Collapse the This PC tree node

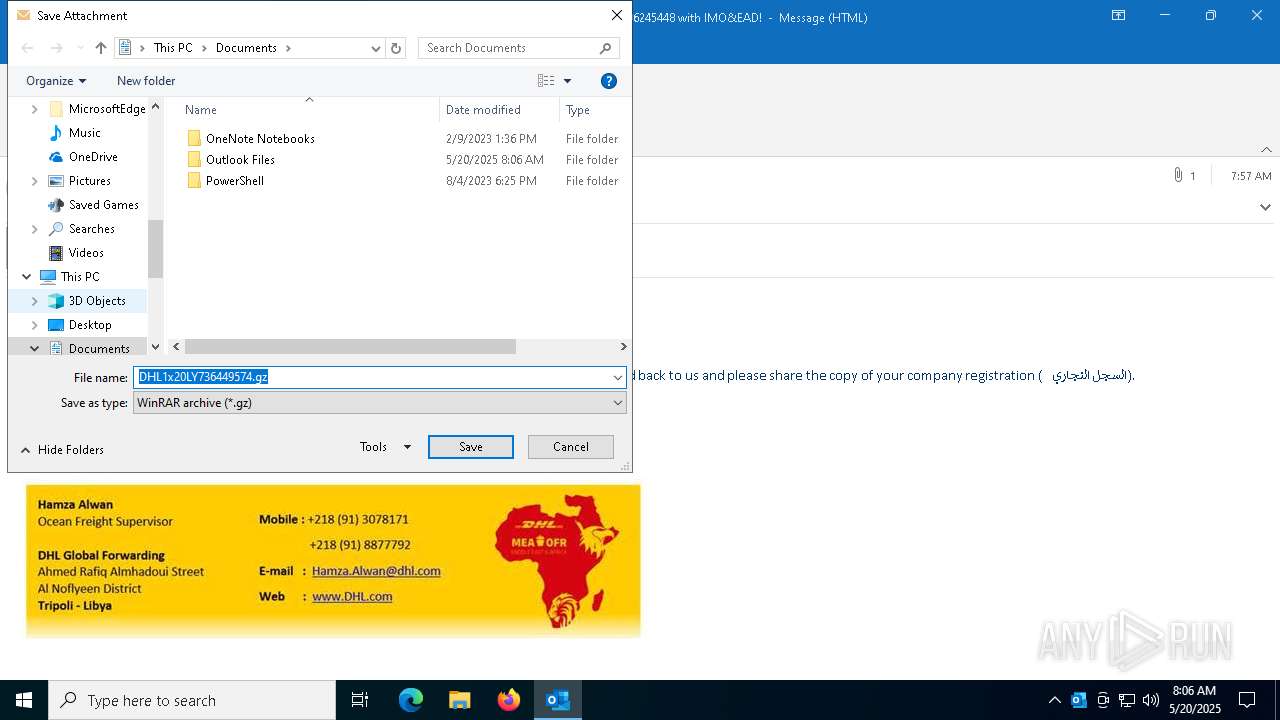(26, 277)
